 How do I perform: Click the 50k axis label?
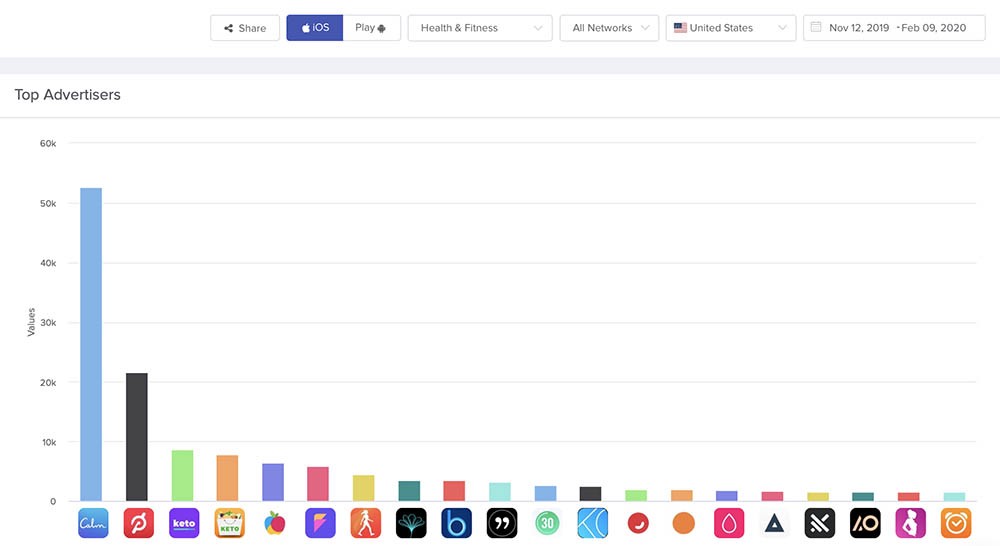48,203
